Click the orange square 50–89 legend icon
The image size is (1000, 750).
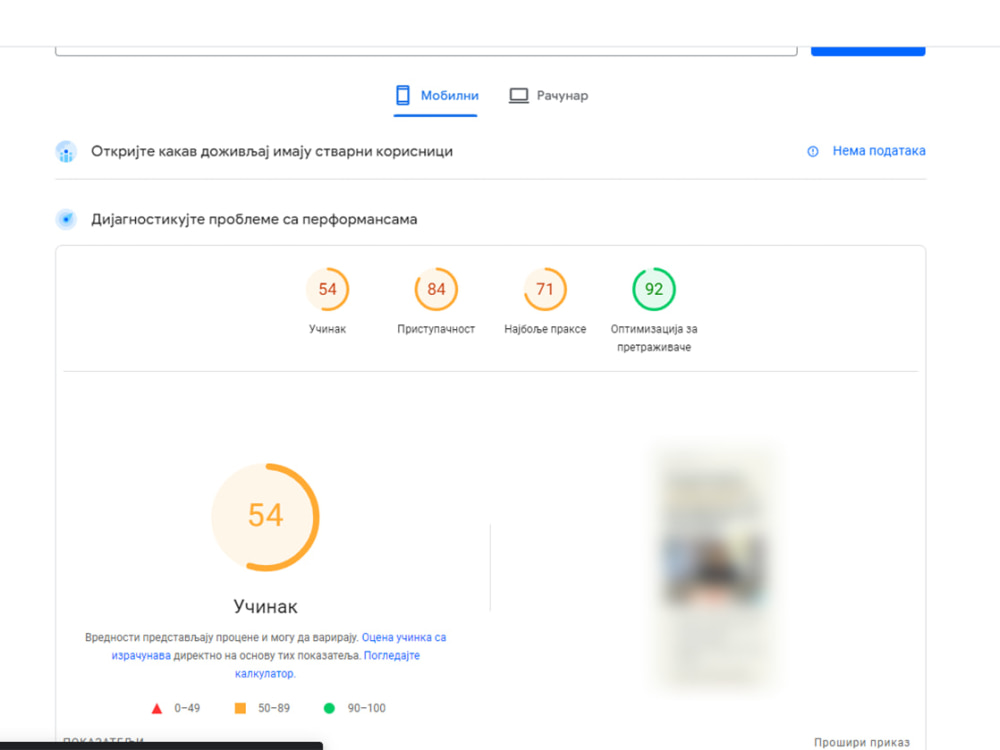tap(240, 708)
